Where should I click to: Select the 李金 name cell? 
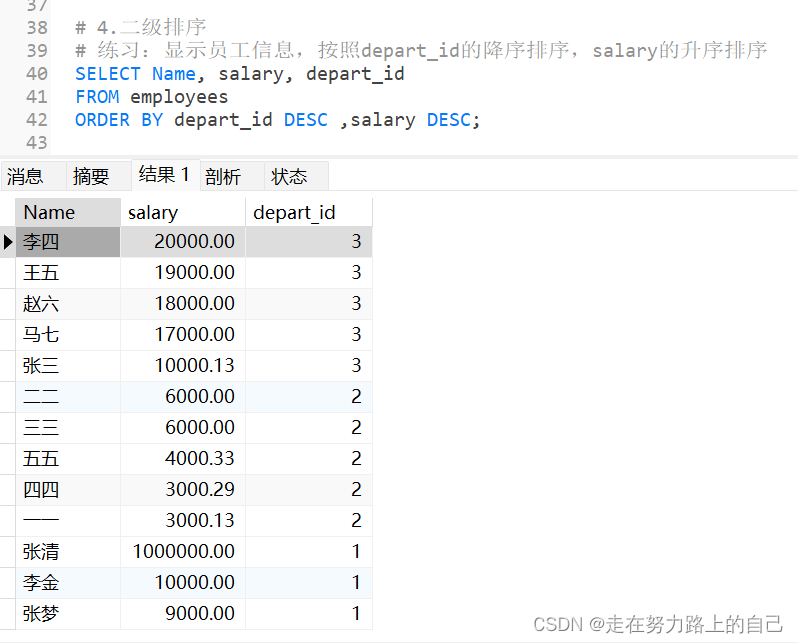68,583
